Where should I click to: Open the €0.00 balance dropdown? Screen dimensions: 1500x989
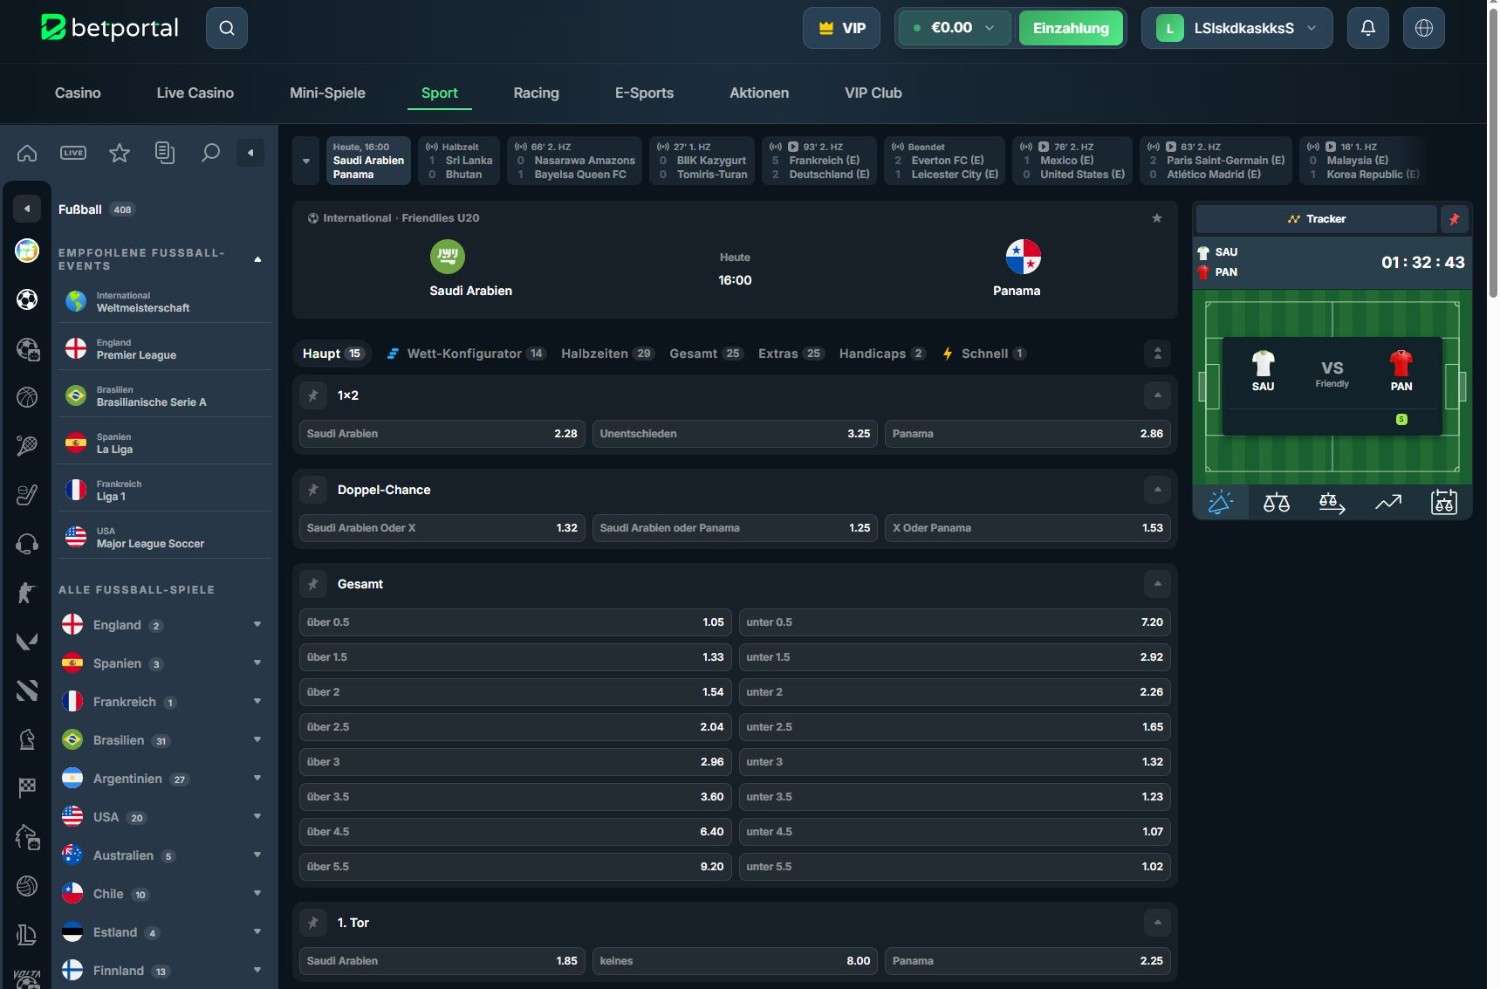[x=955, y=28]
